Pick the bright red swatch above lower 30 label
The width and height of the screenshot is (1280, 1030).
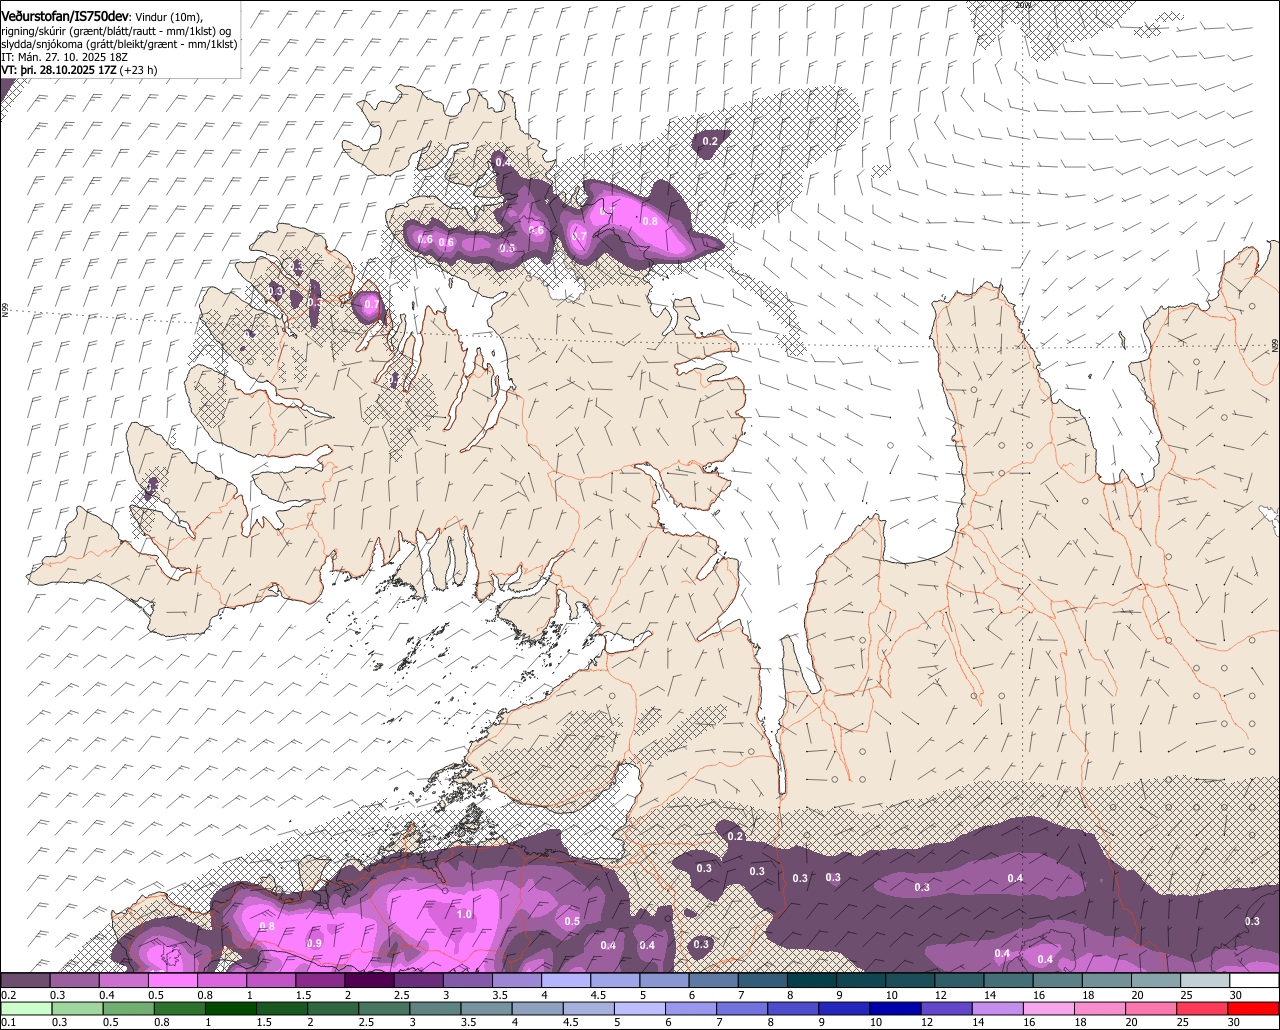click(1254, 1008)
